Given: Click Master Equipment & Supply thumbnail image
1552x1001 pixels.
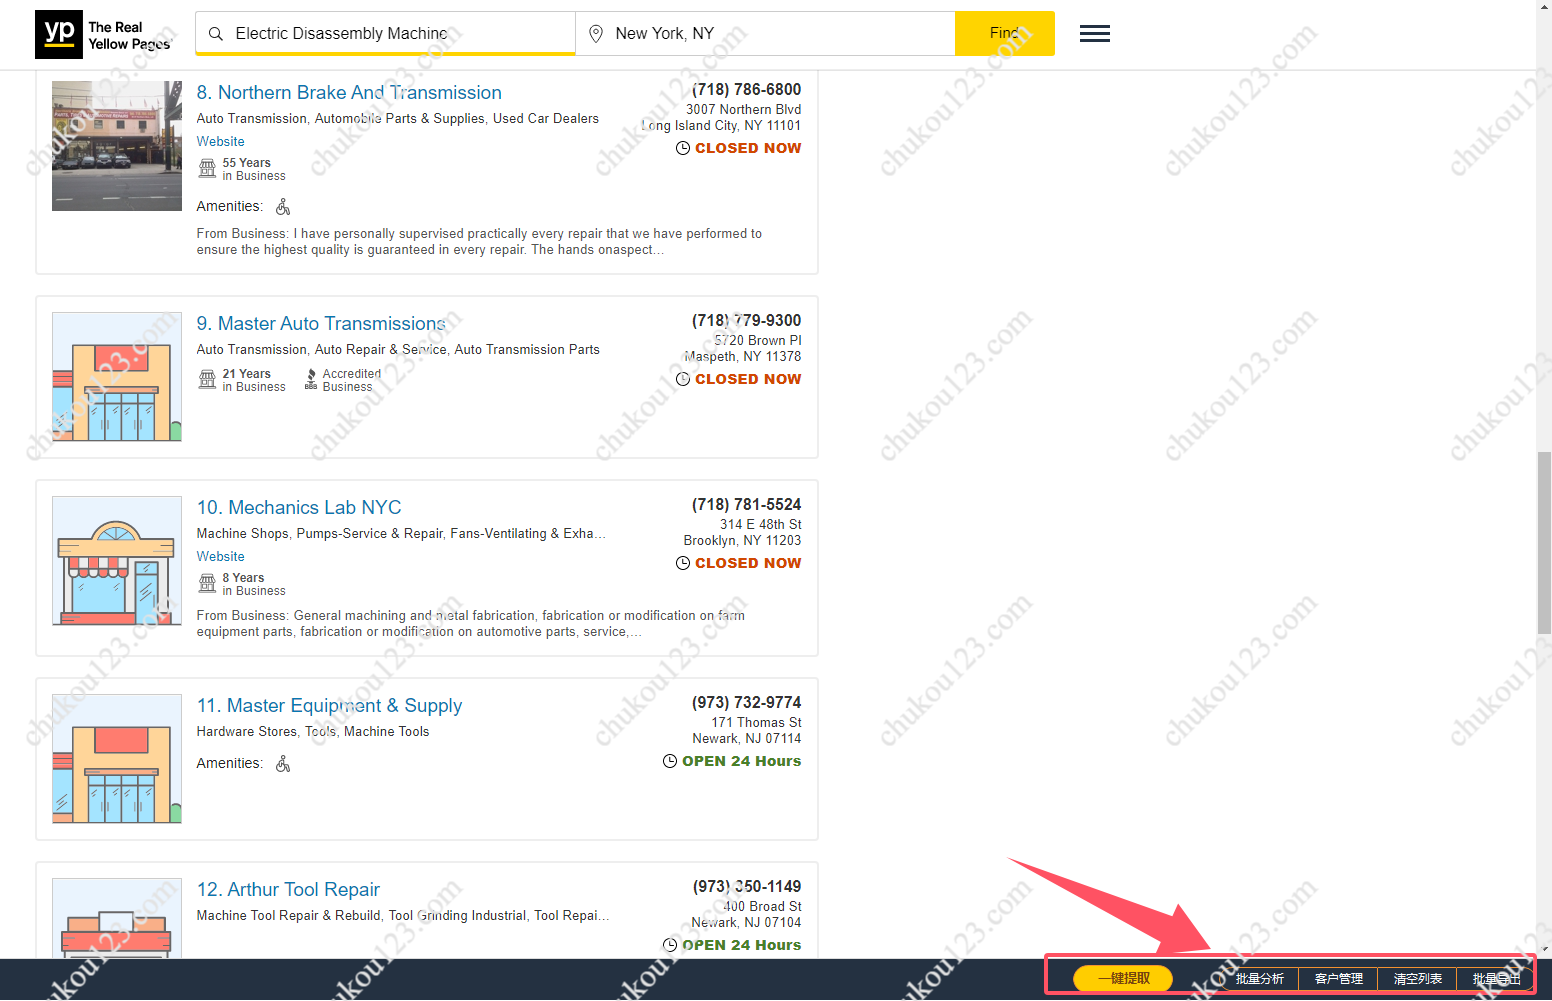Looking at the screenshot, I should pyautogui.click(x=117, y=759).
